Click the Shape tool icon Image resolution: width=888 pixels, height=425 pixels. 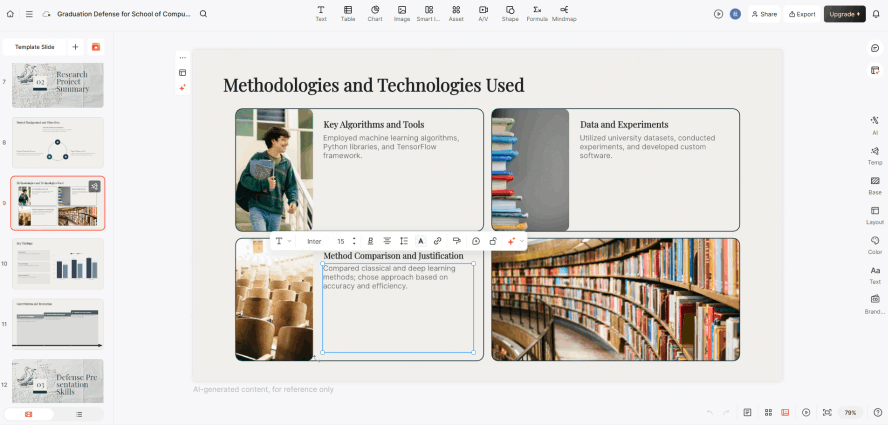point(510,13)
